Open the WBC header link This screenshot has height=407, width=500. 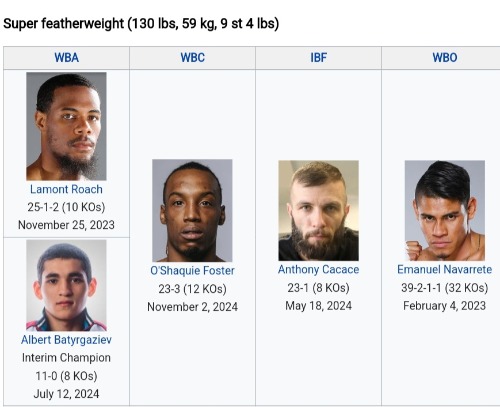[x=192, y=58]
